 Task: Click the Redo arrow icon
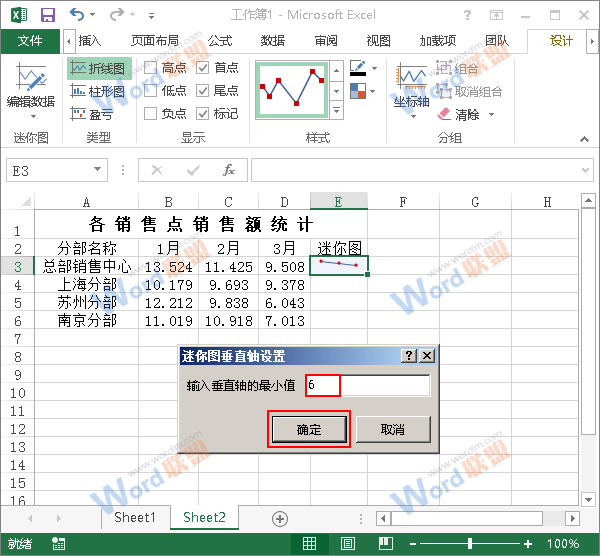click(x=117, y=15)
